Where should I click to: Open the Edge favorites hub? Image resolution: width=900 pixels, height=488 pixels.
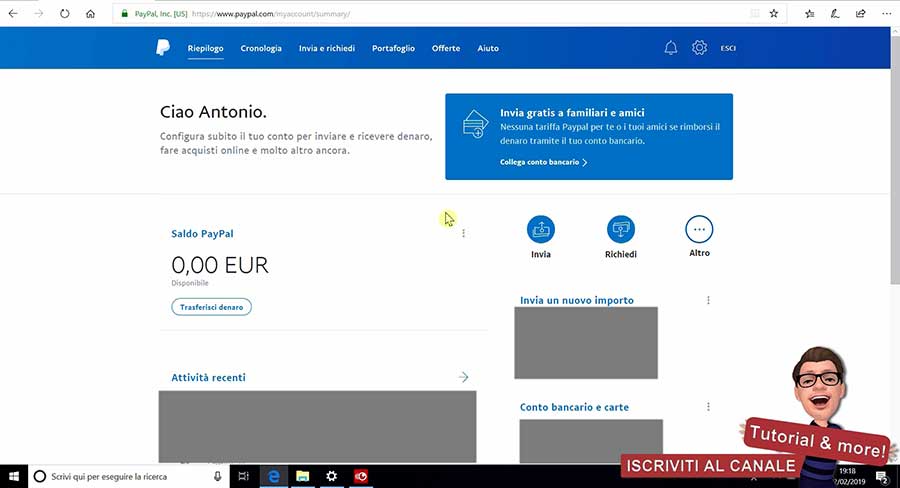(809, 13)
